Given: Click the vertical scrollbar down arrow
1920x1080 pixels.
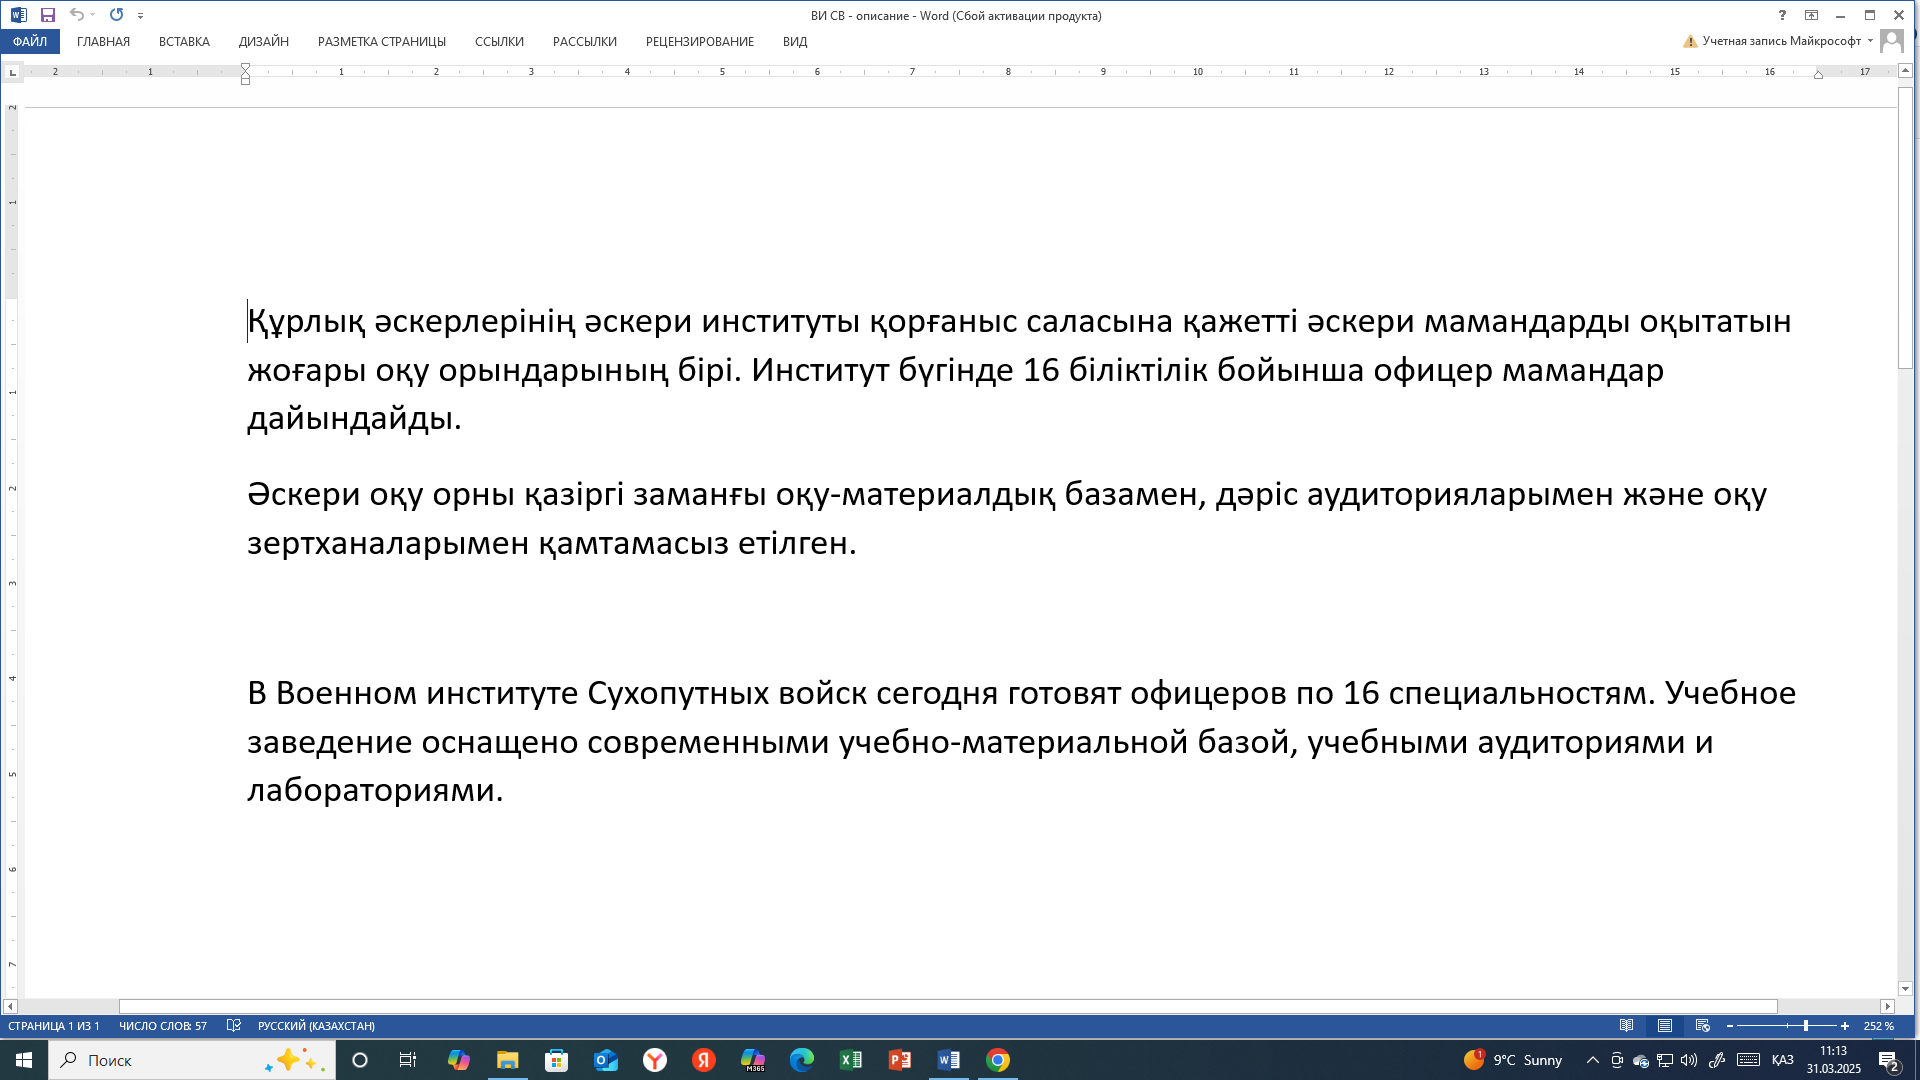Looking at the screenshot, I should click(x=1905, y=988).
